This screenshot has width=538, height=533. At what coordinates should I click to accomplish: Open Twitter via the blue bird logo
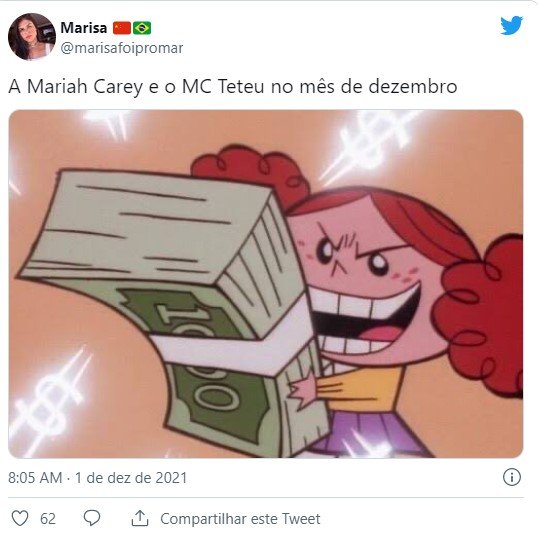[511, 25]
